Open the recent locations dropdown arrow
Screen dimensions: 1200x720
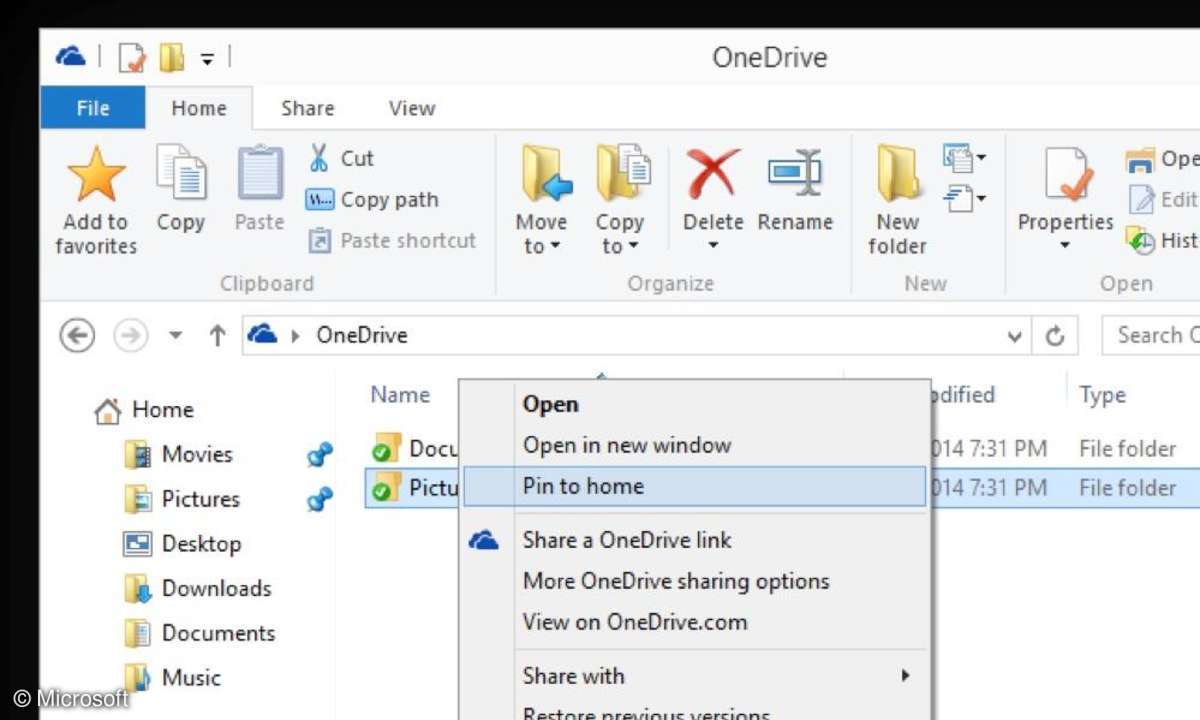point(176,336)
